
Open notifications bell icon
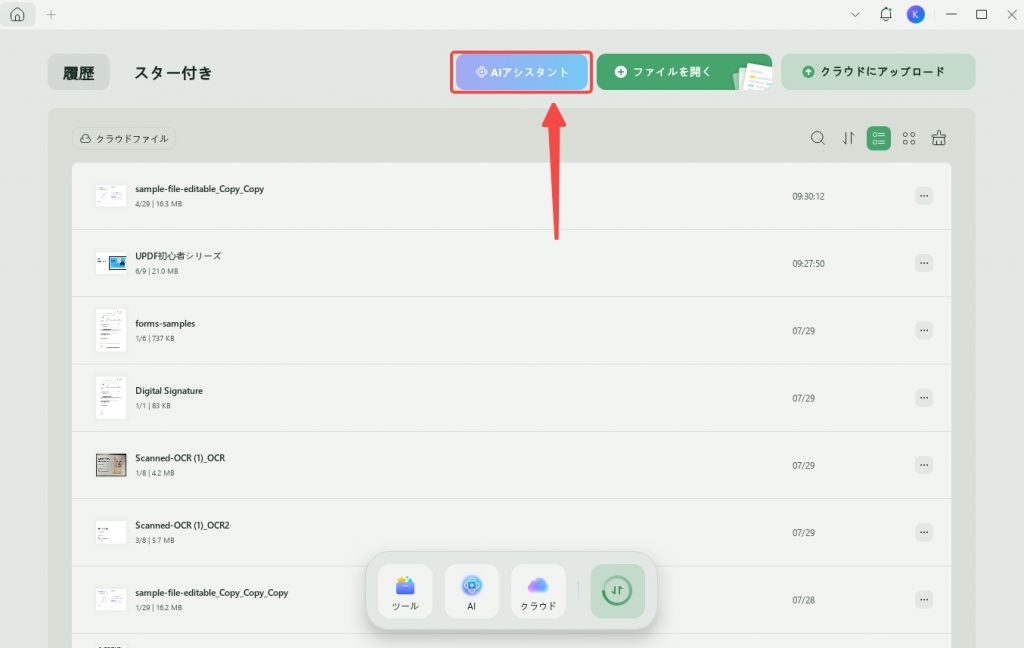886,14
